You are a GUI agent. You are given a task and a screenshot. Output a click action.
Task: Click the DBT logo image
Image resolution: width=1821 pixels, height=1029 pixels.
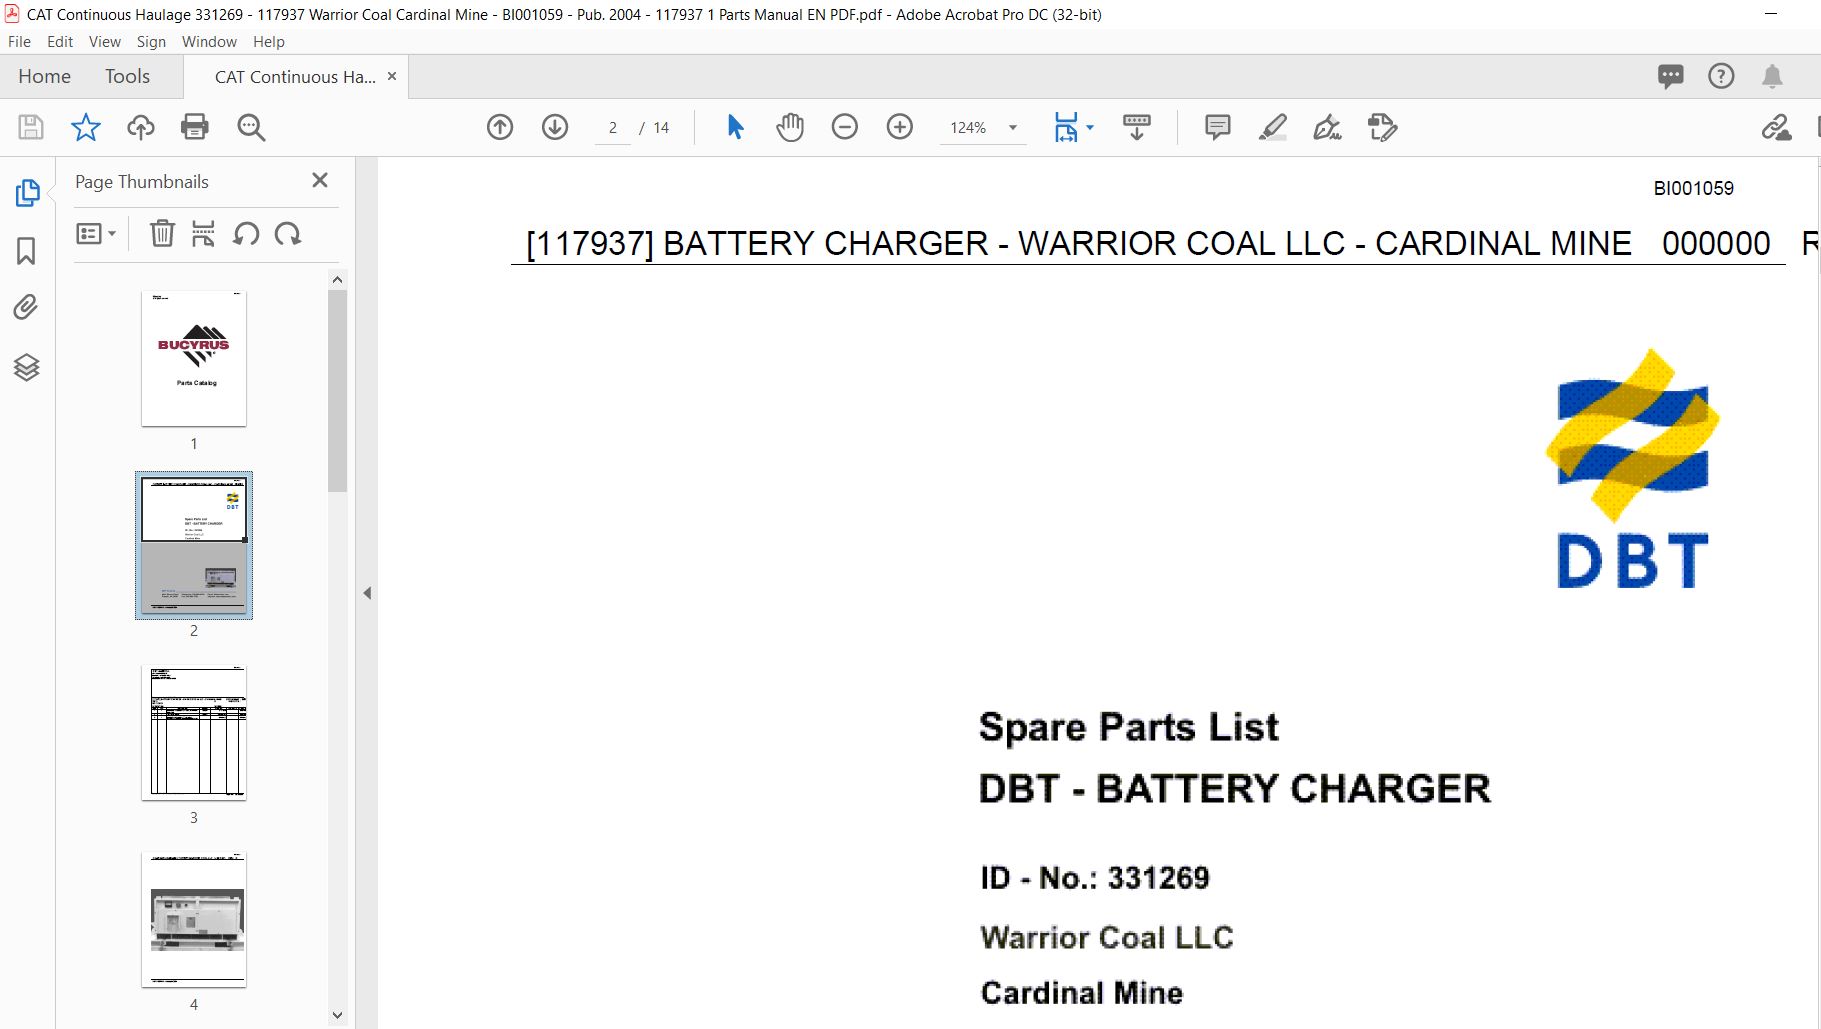click(x=1633, y=468)
